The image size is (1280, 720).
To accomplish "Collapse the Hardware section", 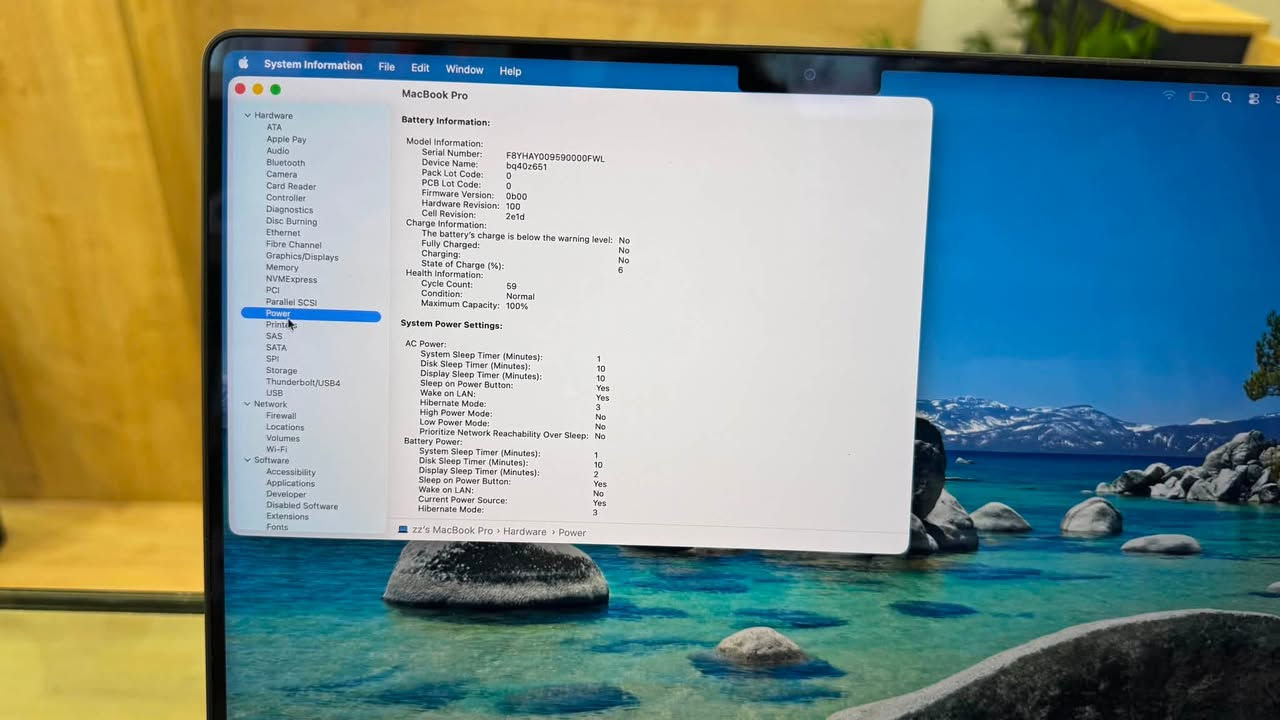I will click(247, 115).
